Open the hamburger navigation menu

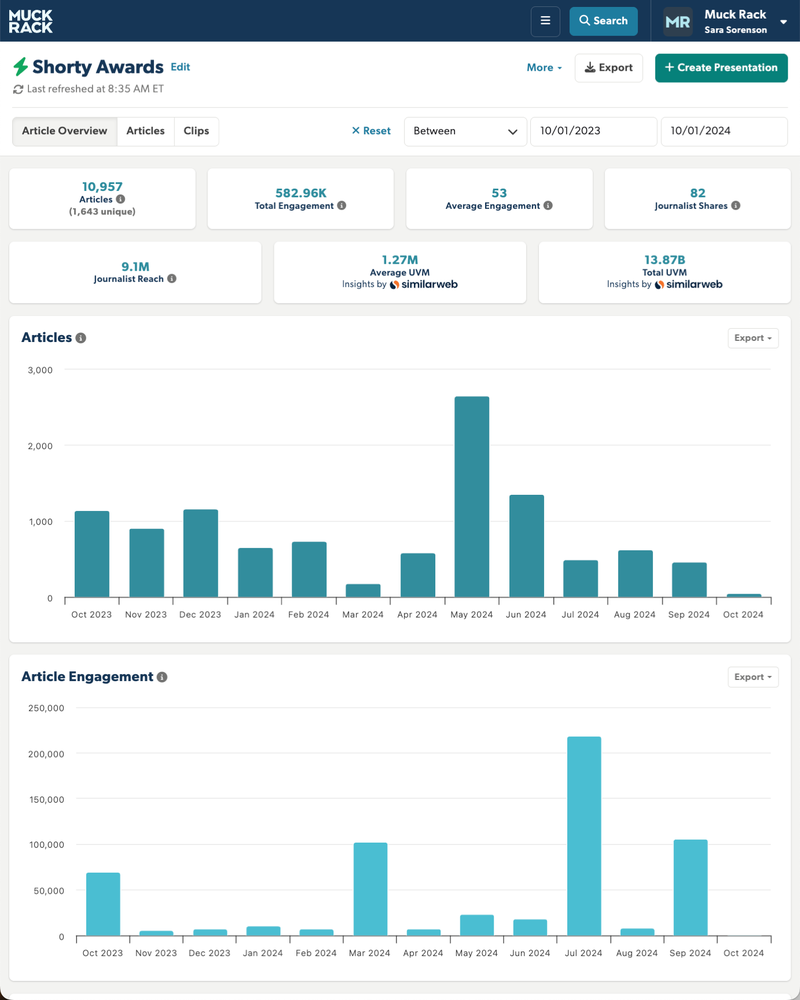pyautogui.click(x=545, y=21)
